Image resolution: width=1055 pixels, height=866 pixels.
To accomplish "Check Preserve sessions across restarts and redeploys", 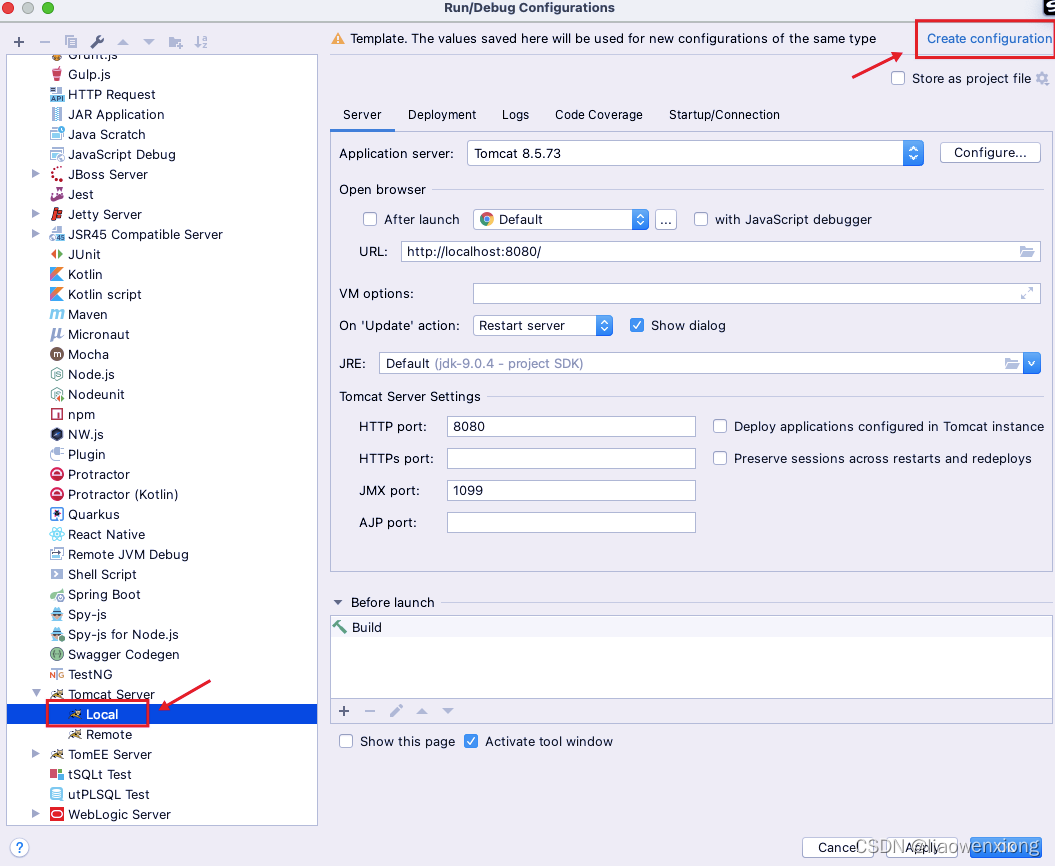I will coord(720,459).
